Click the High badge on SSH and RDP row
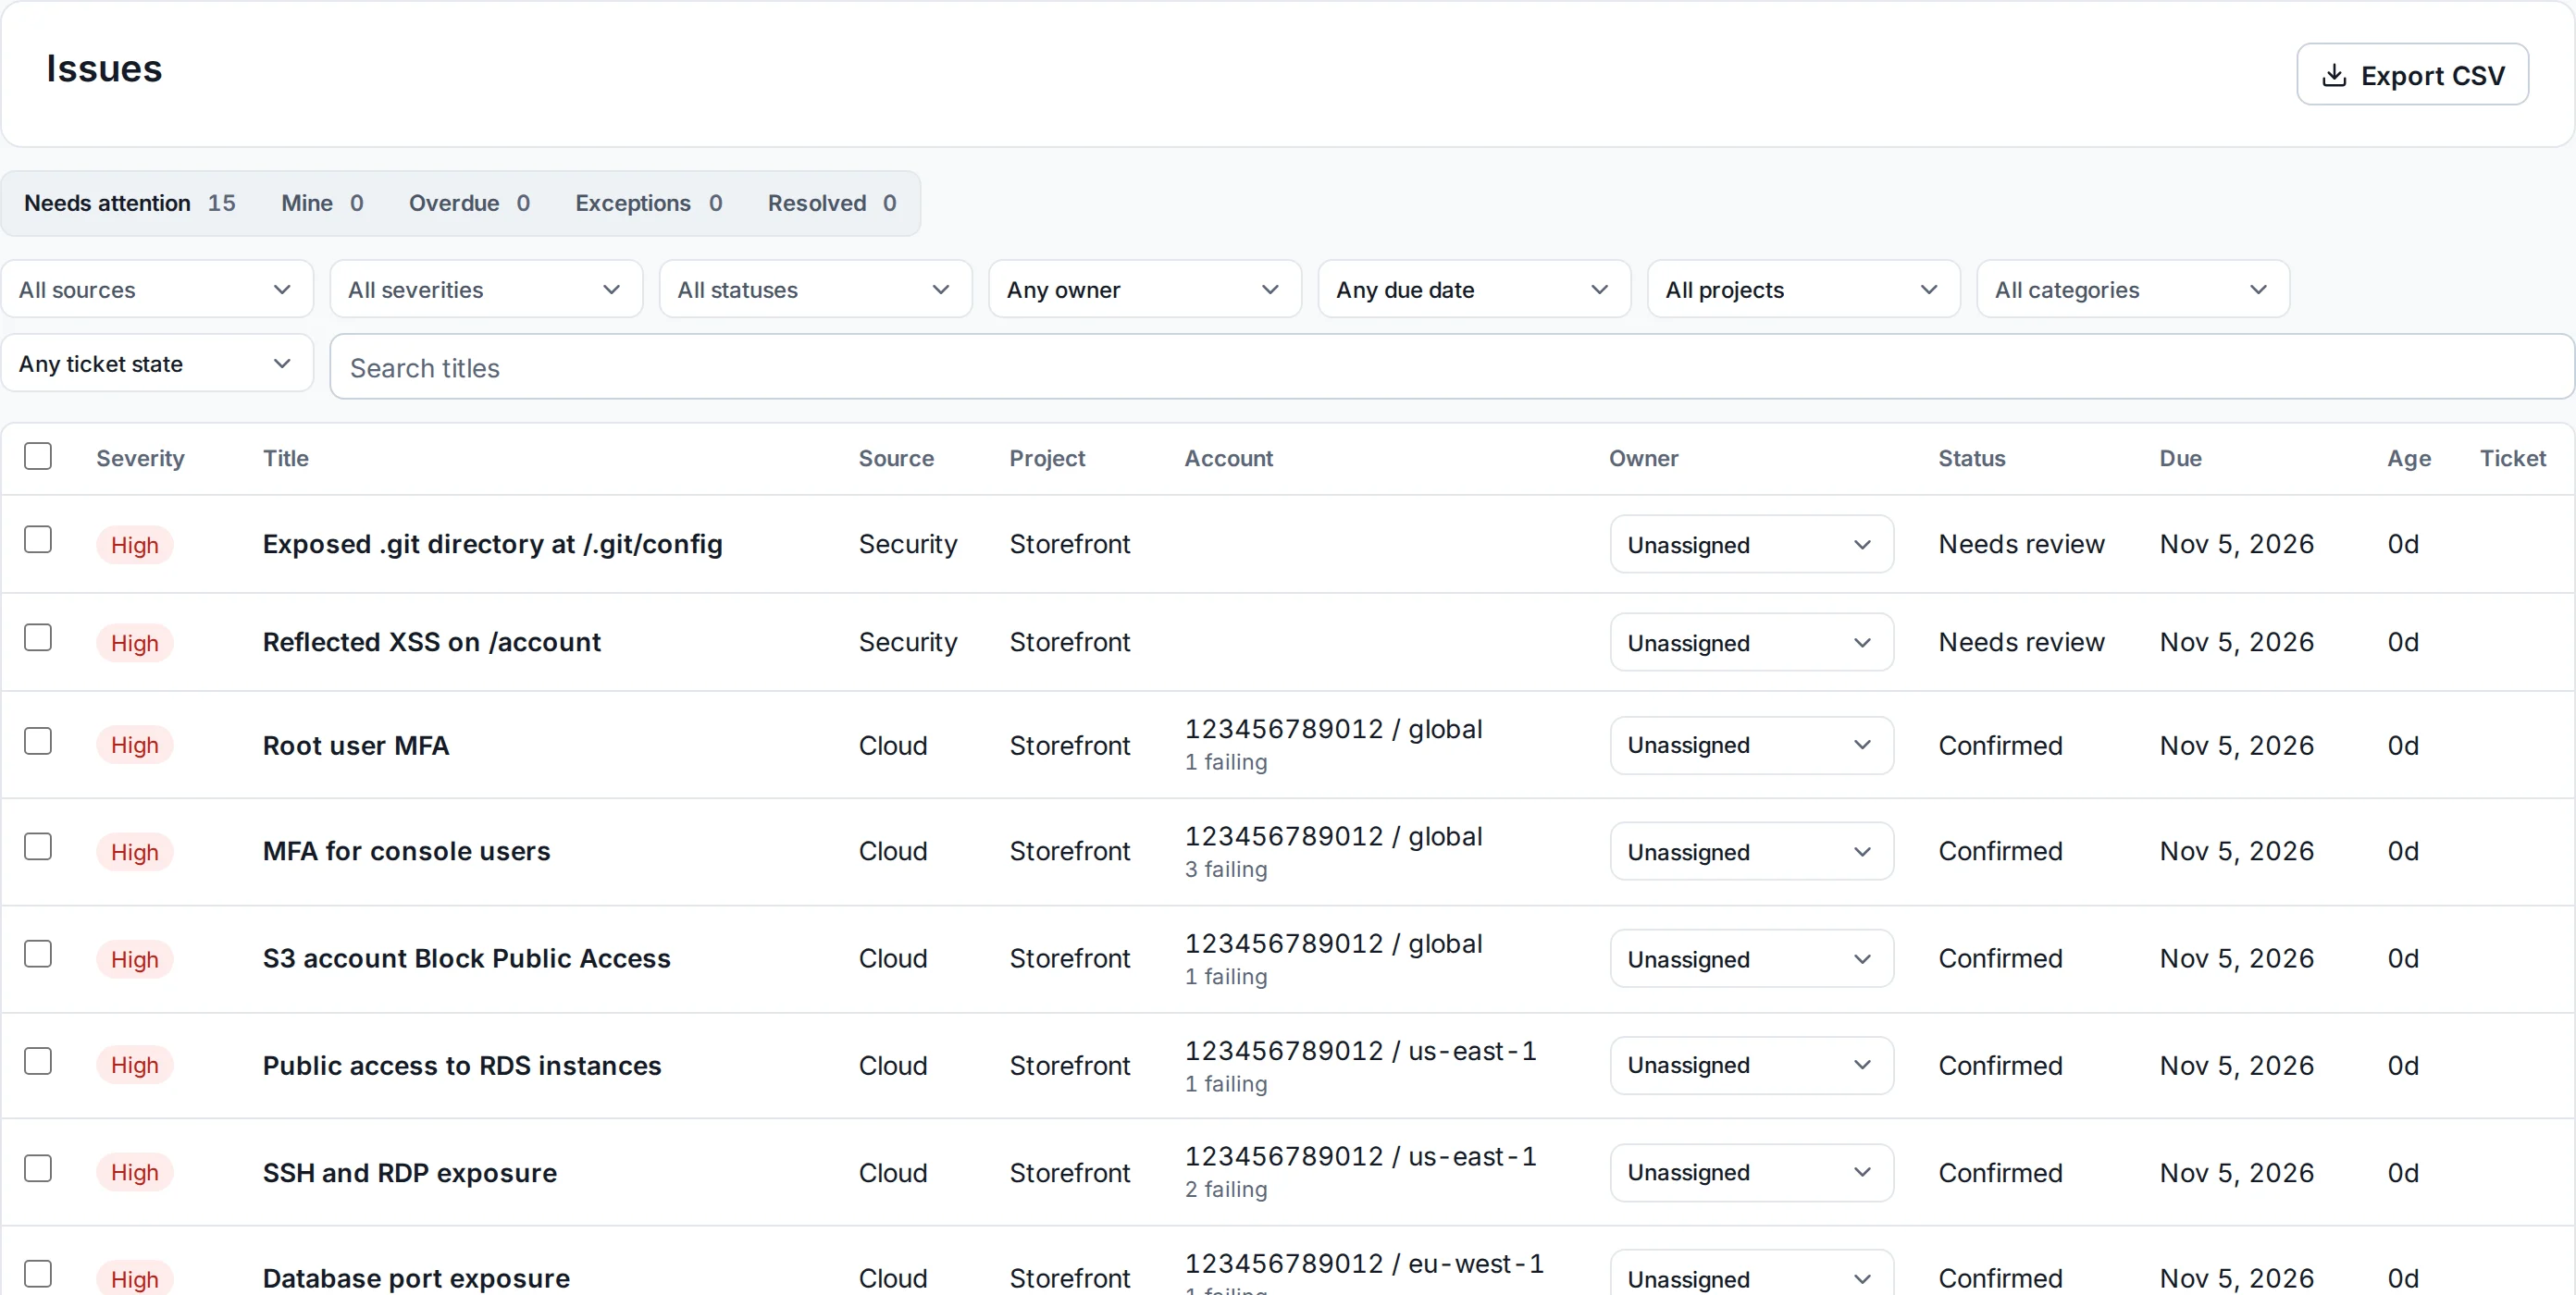The width and height of the screenshot is (2576, 1295). pos(135,1172)
